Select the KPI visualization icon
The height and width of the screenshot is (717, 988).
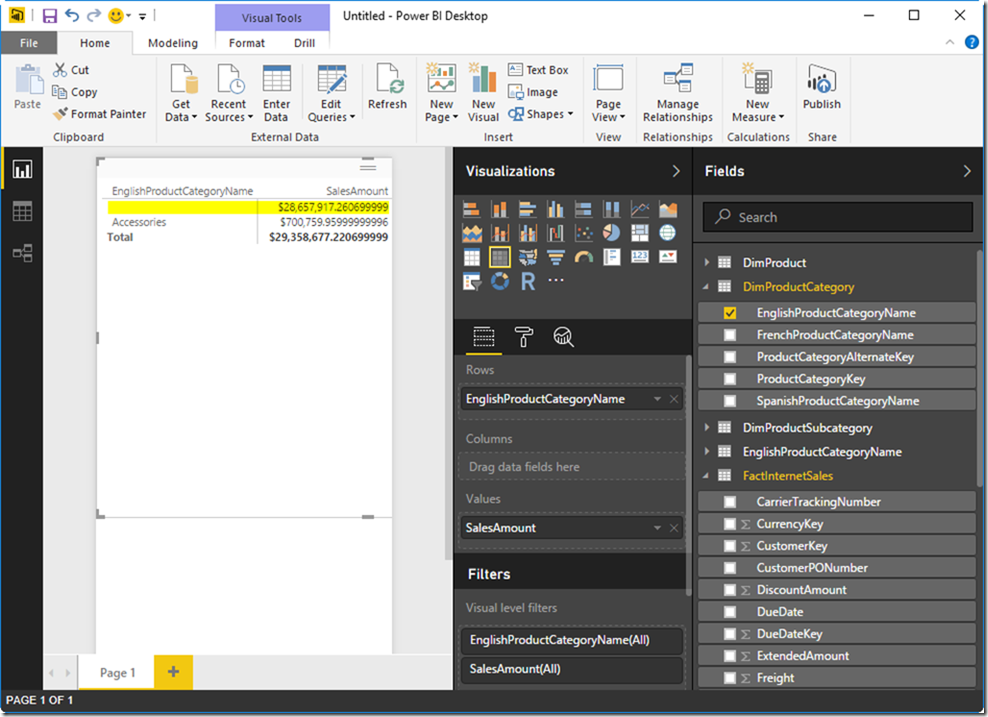click(x=668, y=257)
